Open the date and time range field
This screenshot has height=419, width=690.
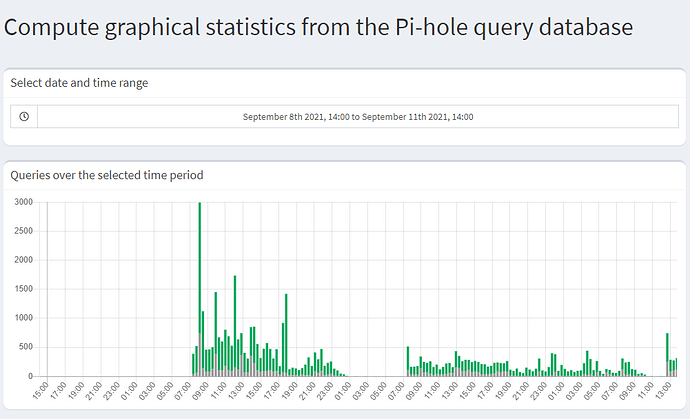point(358,117)
